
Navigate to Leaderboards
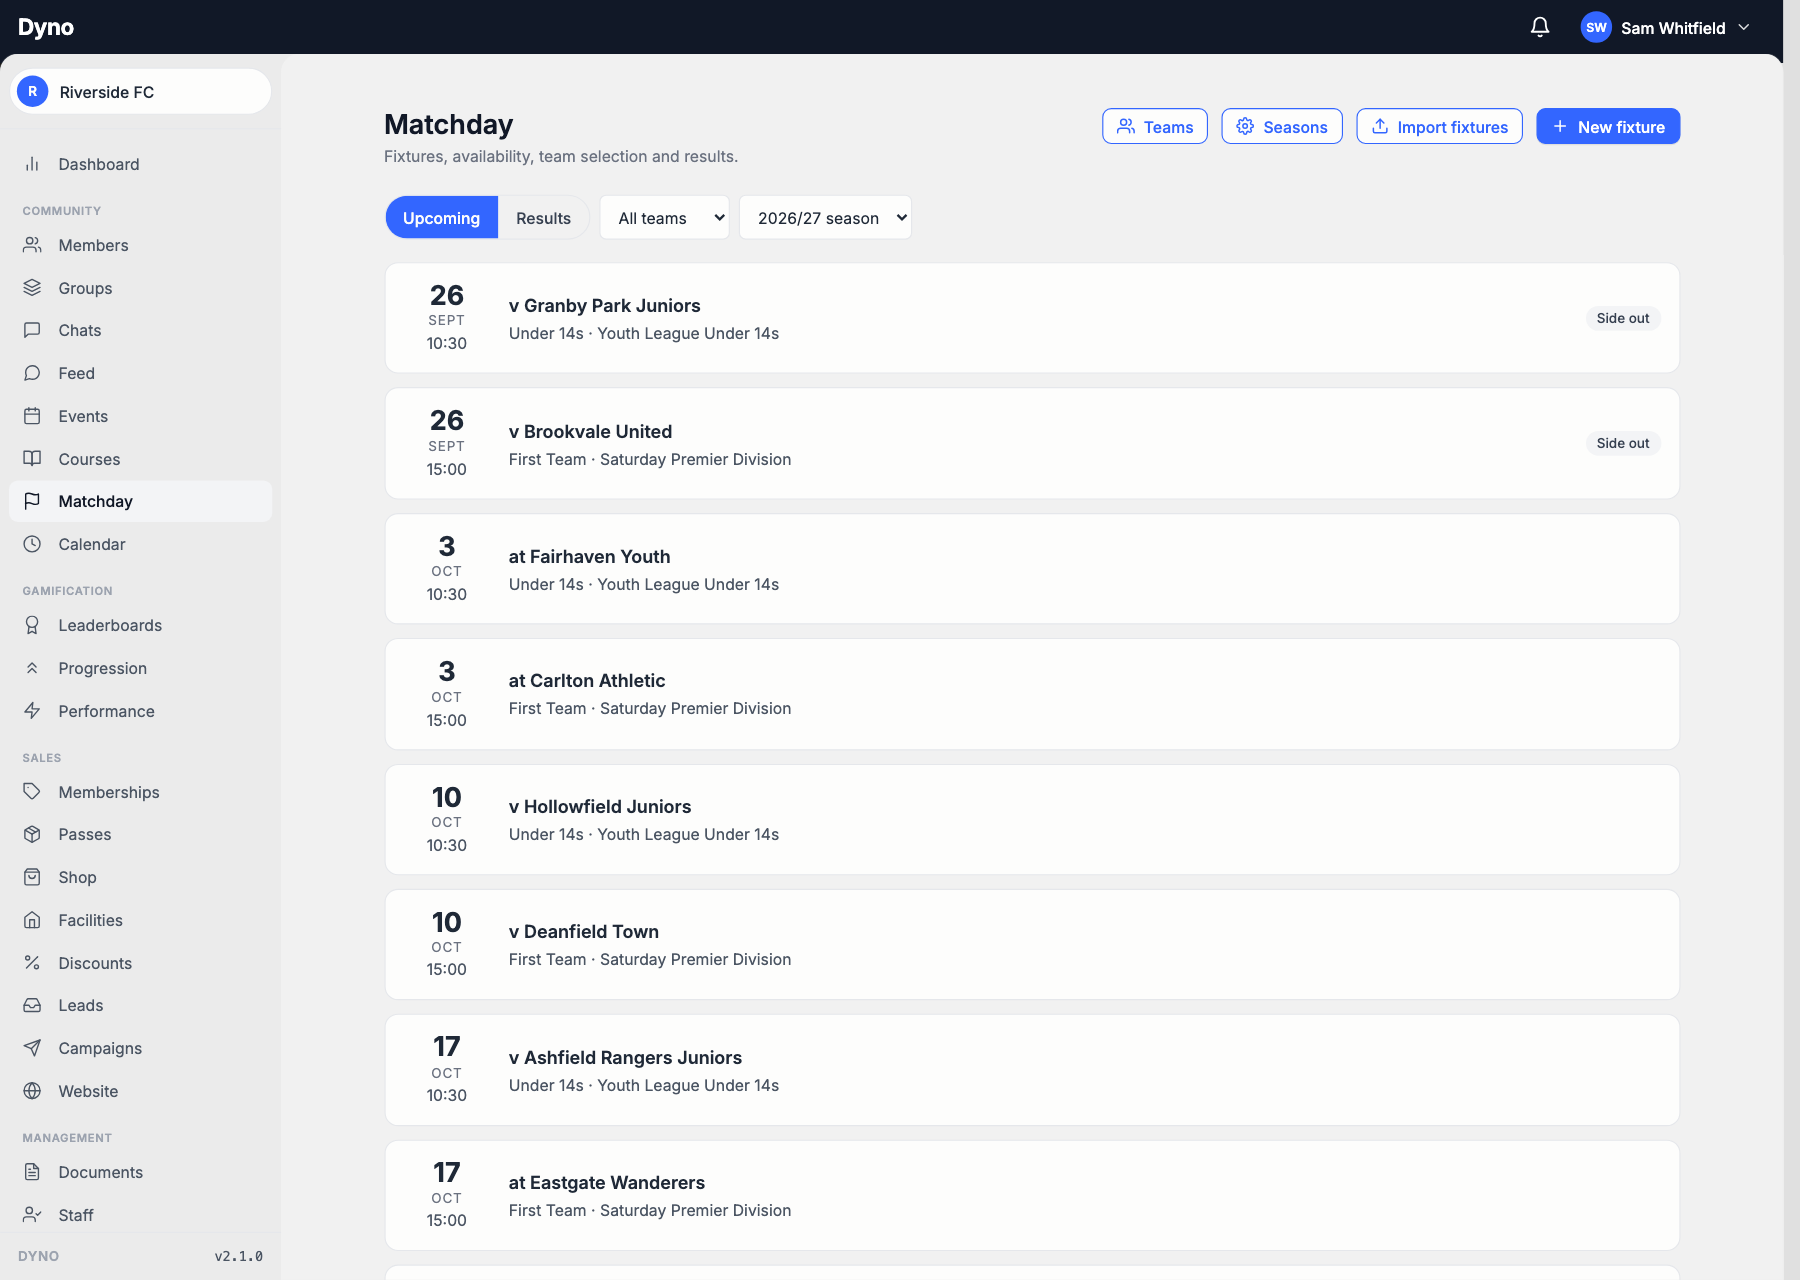point(141,625)
